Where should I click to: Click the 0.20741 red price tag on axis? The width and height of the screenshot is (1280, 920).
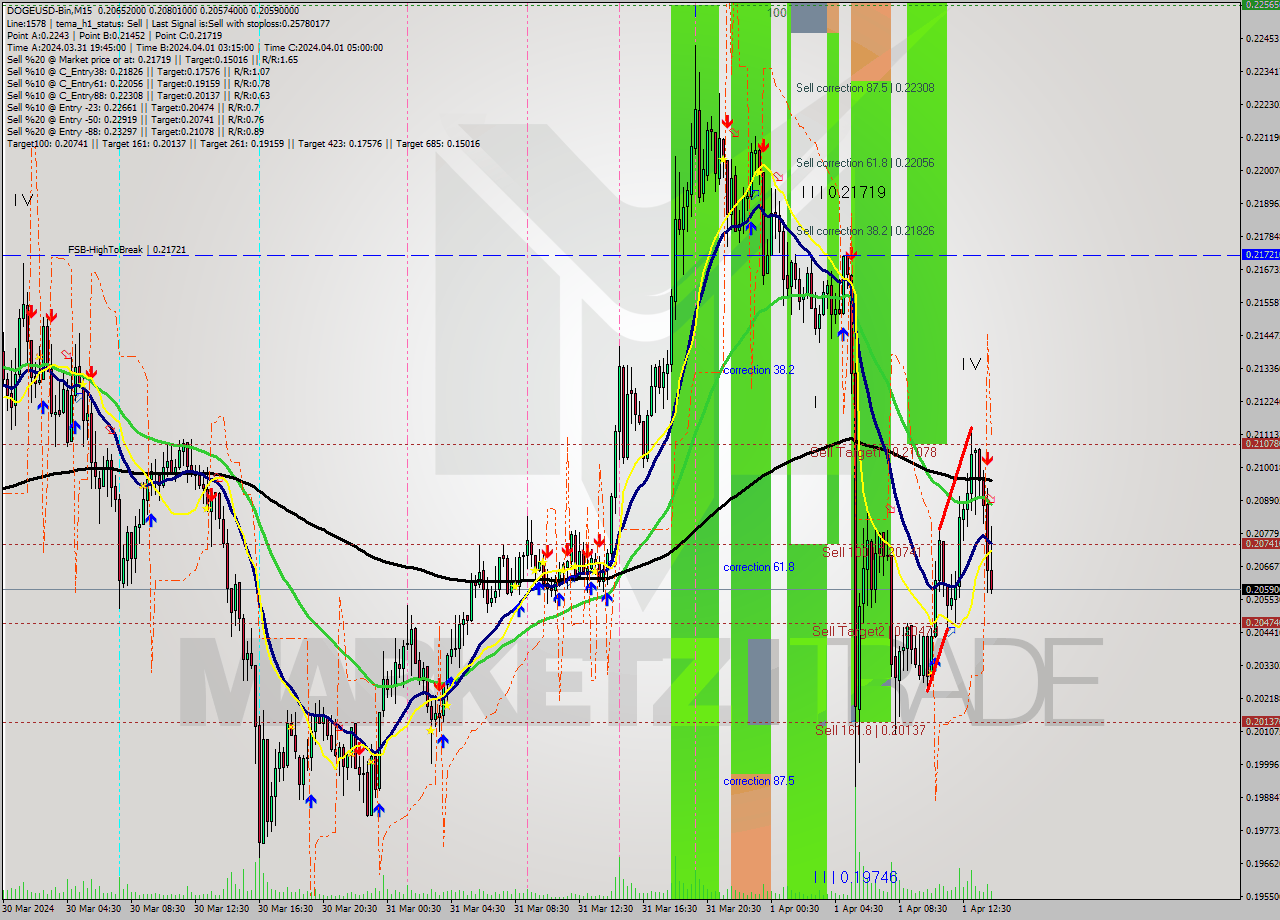click(x=1260, y=543)
